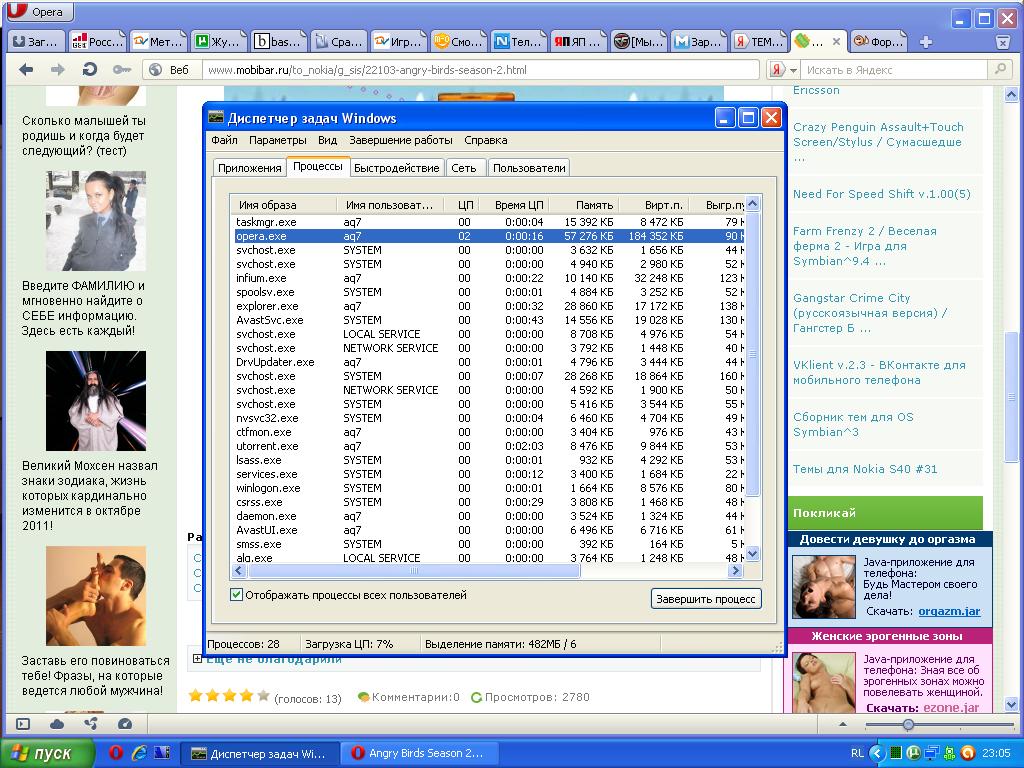The image size is (1024, 768).
Task: Open the Opera Link cloud icon
Action: click(57, 724)
